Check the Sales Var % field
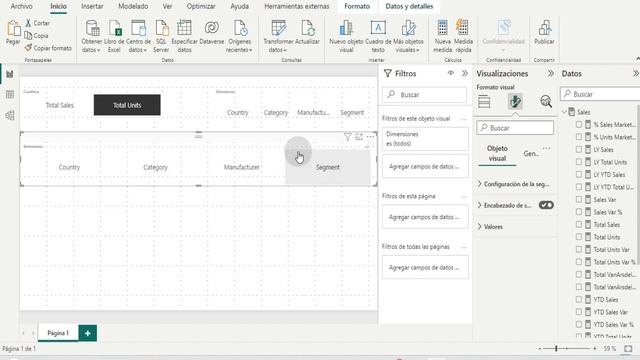640x360 pixels. point(579,212)
